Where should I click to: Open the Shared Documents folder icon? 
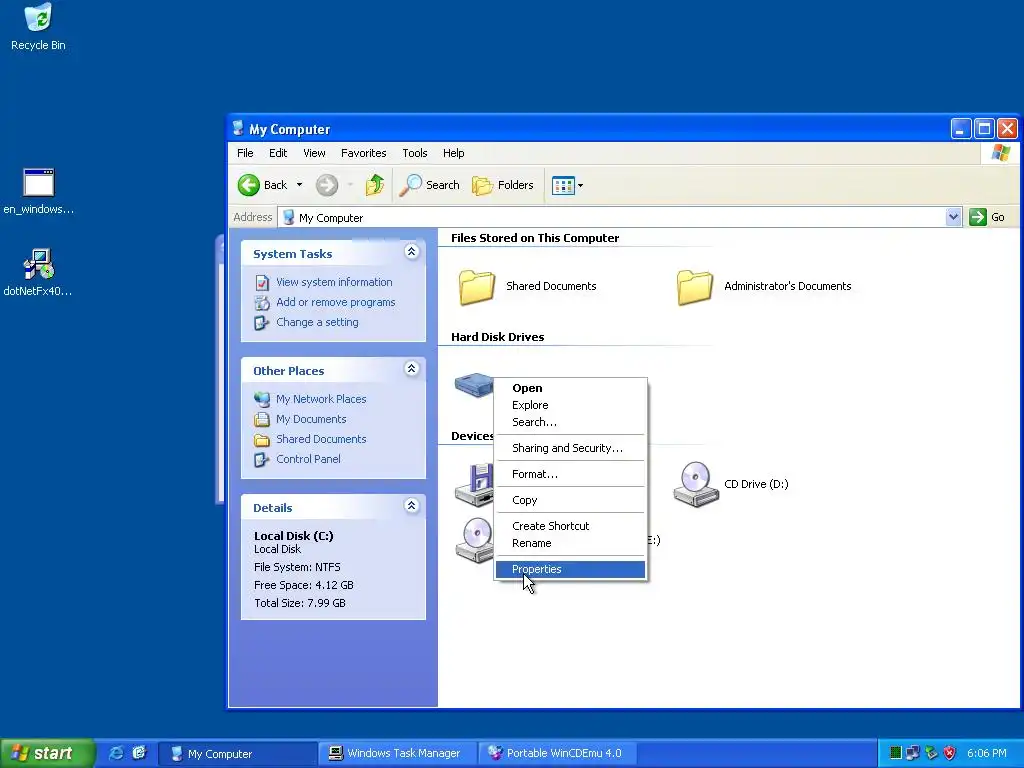(477, 287)
